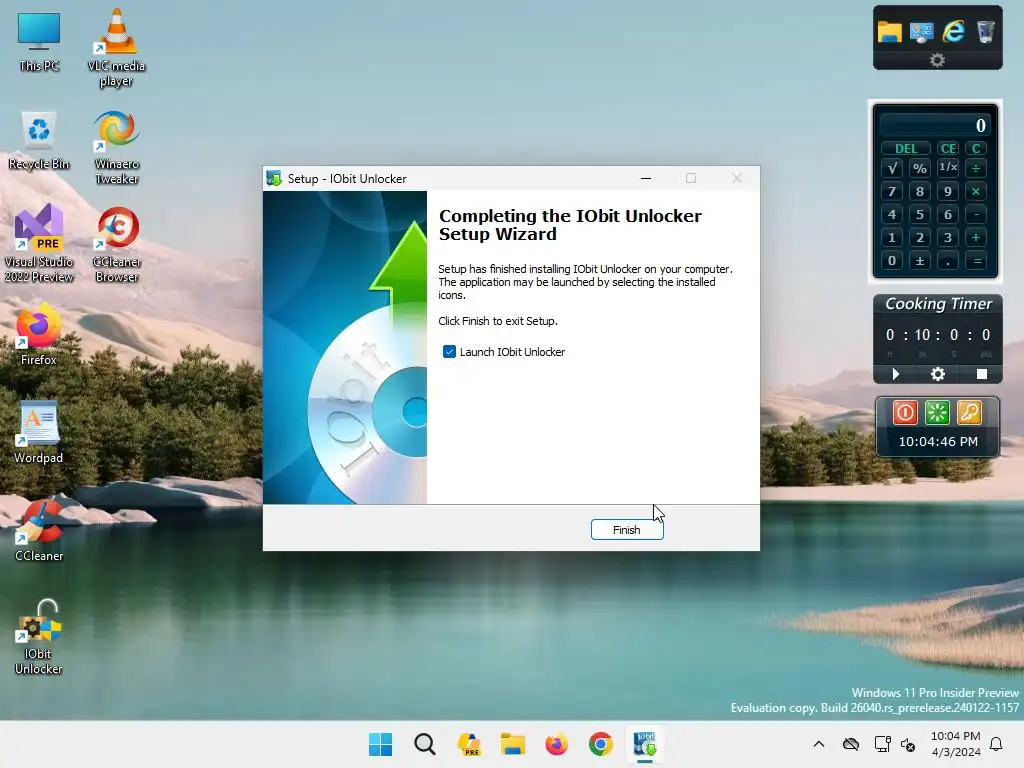Viewport: 1024px width, 768px height.
Task: Click the computer icon in launcher gadget
Action: [921, 31]
